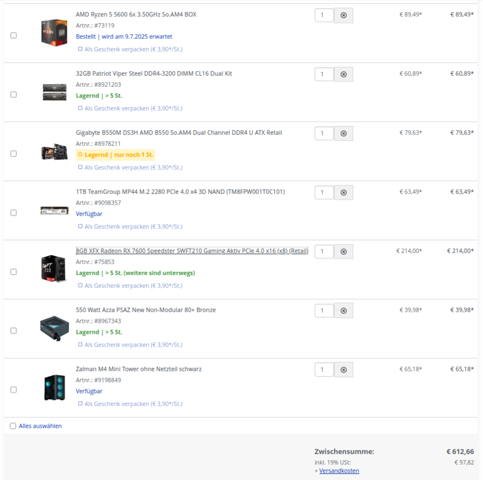The height and width of the screenshot is (480, 483).
Task: Open AMD Ryzen 5 5600 product title
Action: coord(136,14)
